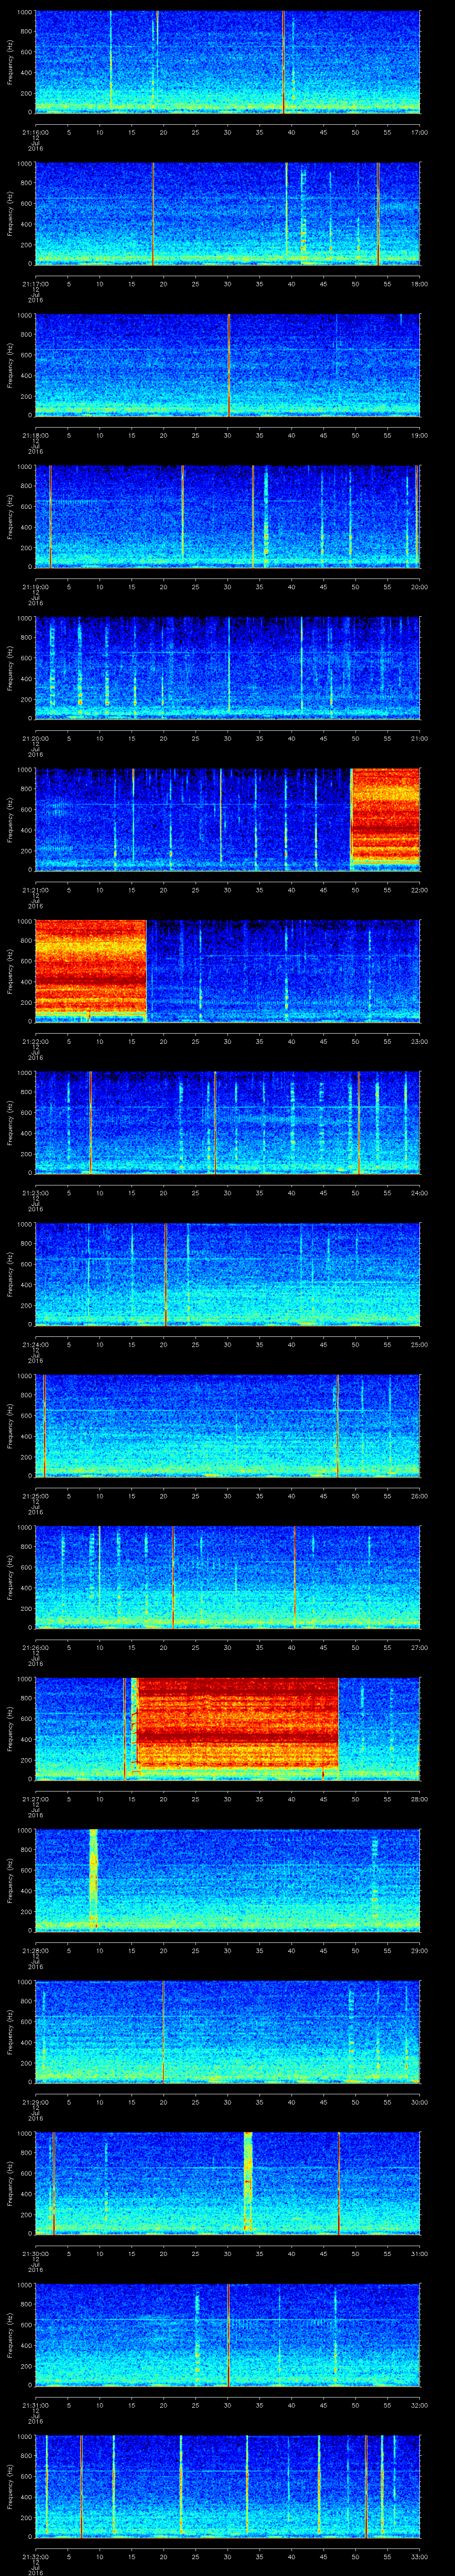This screenshot has width=455, height=2576.
Task: Select the 21:19:00 time axis label
Action: [35, 587]
